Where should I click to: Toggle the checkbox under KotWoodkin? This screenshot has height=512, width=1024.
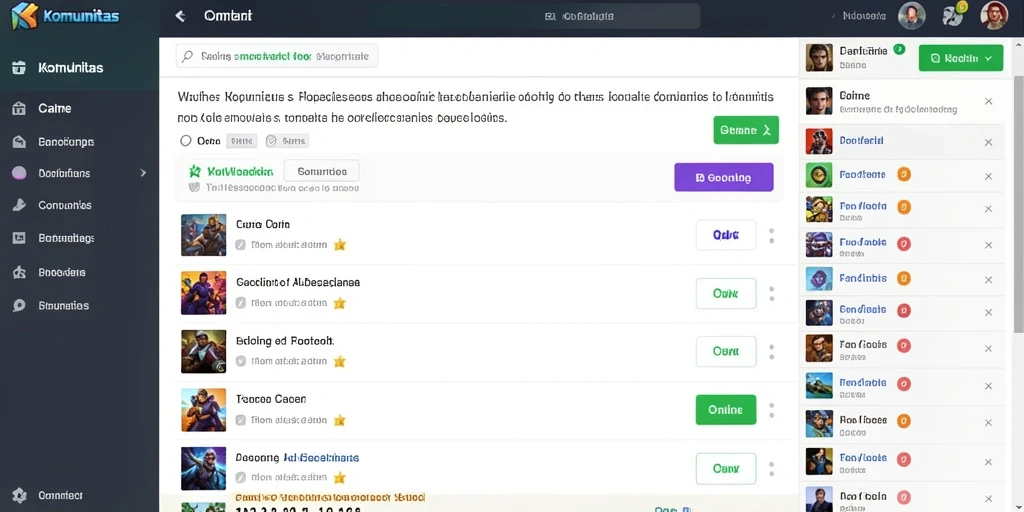[194, 187]
